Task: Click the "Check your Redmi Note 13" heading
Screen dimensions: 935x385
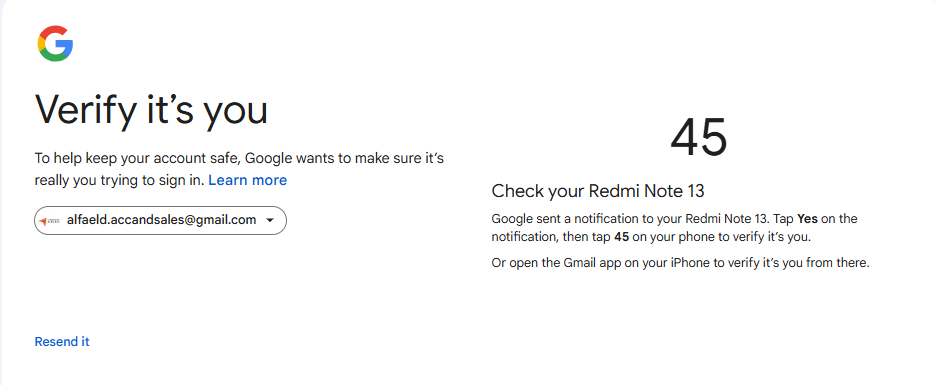Action: pos(598,191)
